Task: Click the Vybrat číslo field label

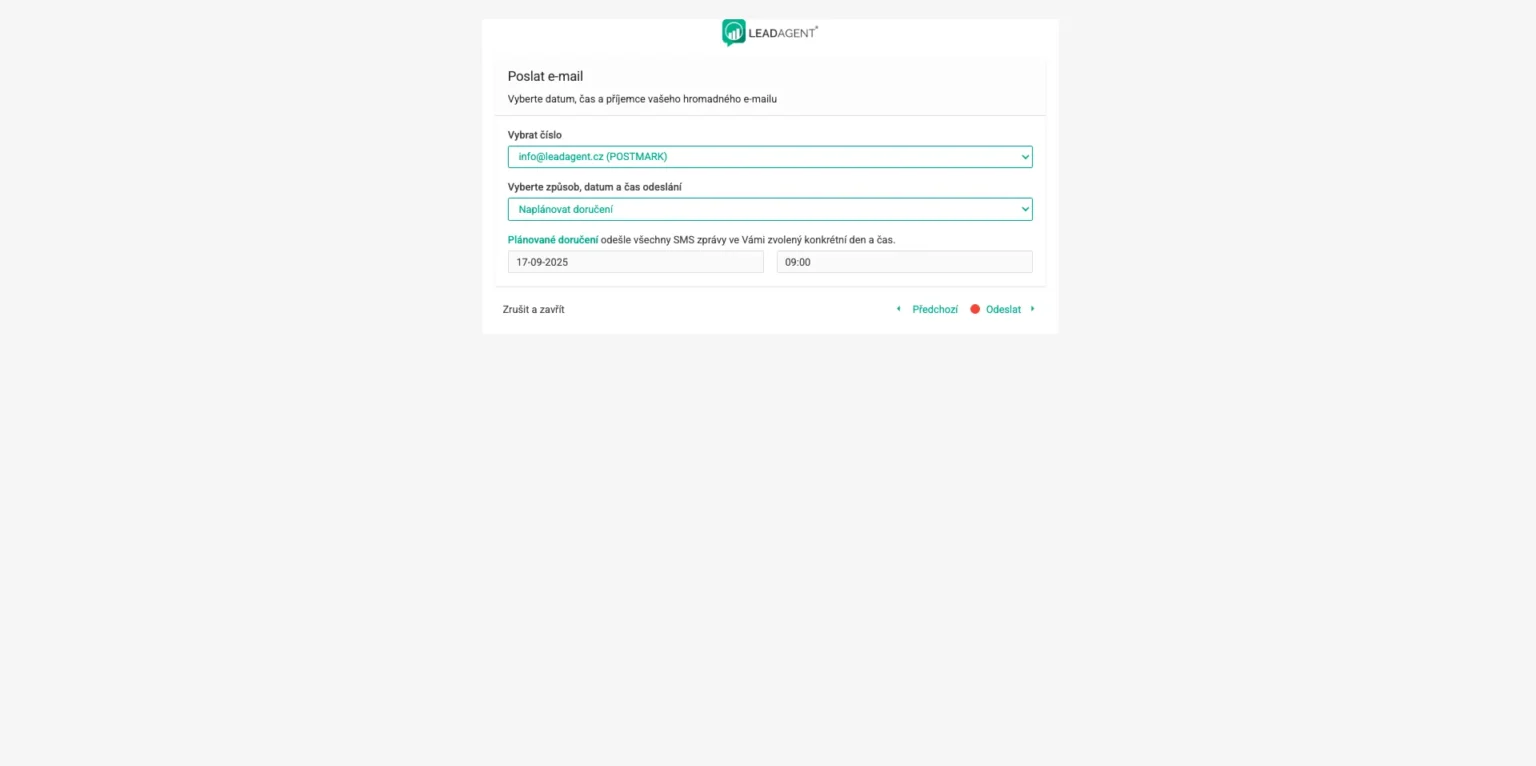Action: click(535, 135)
